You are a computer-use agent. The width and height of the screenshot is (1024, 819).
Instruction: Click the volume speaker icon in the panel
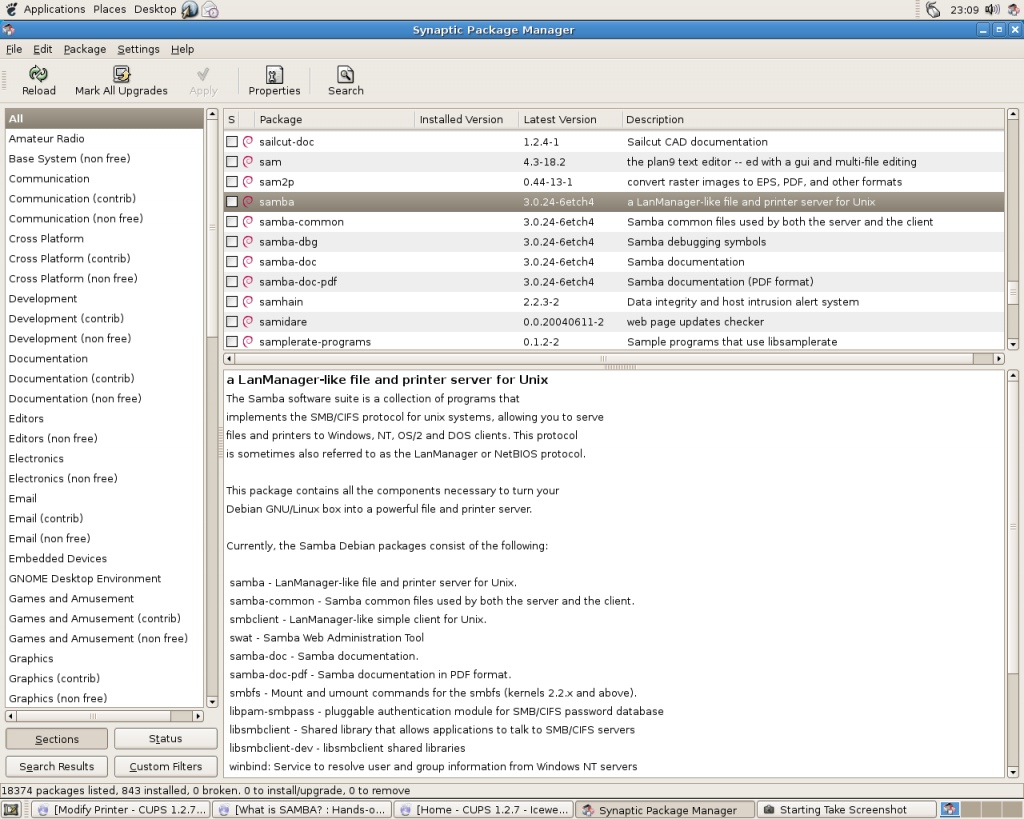(x=993, y=9)
